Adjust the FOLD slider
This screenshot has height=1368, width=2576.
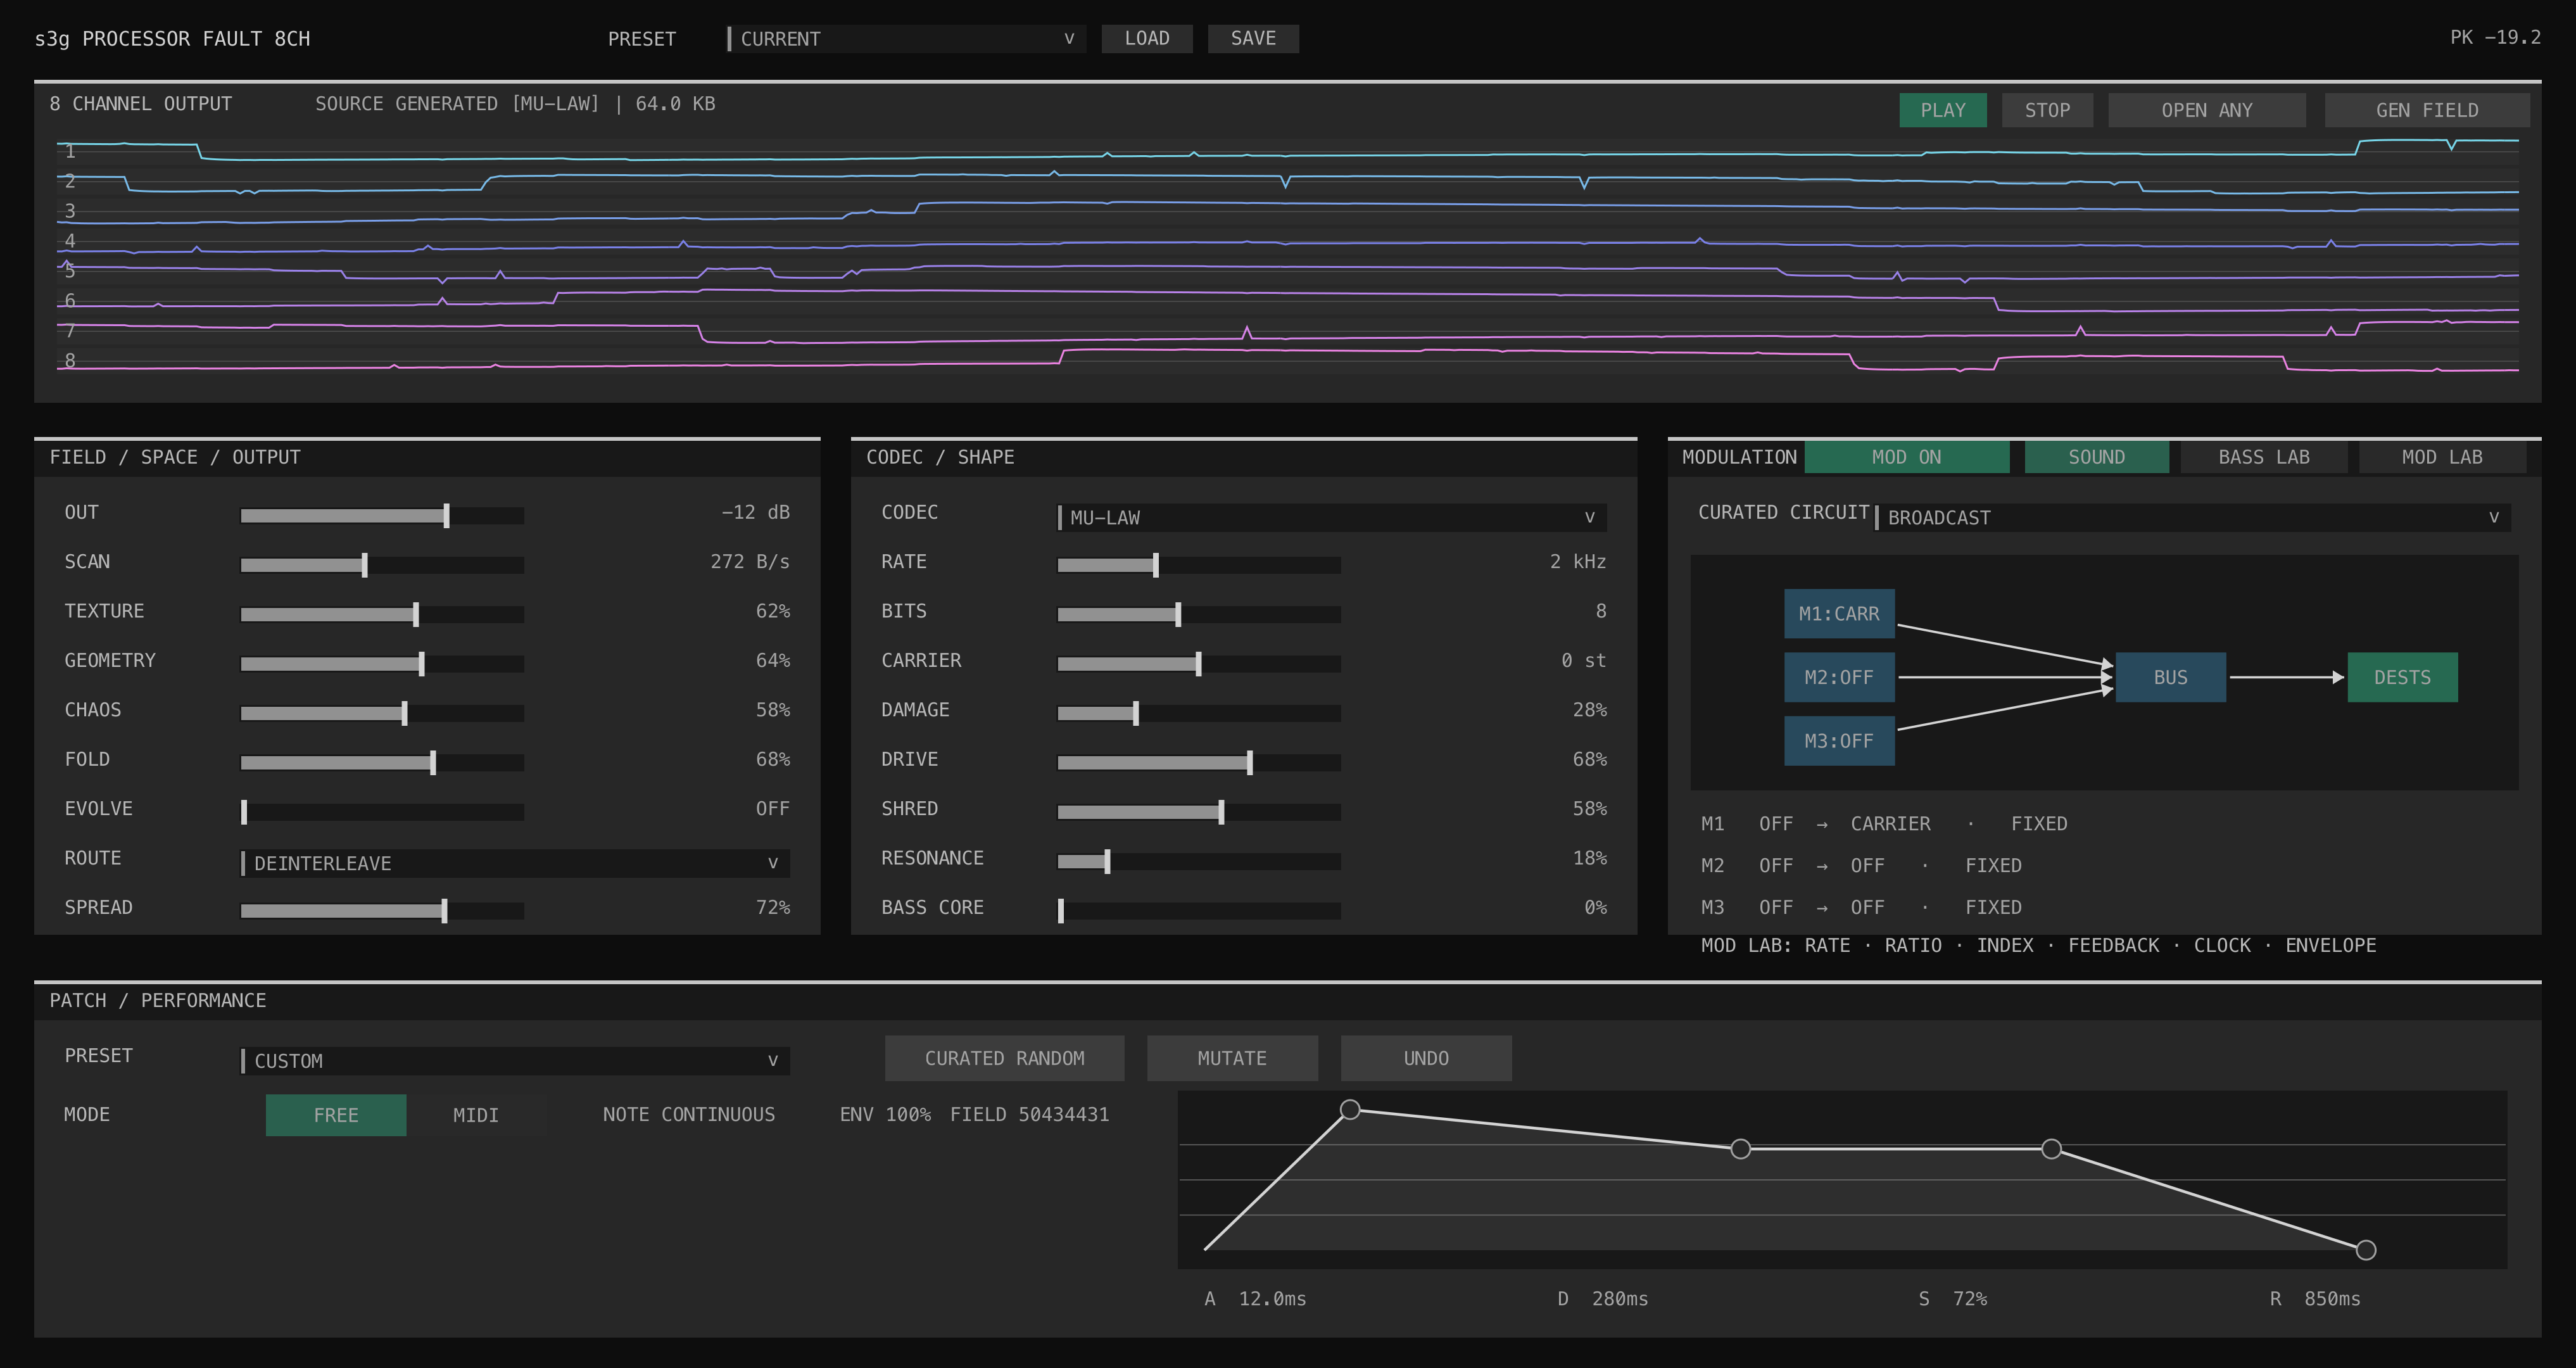382,762
